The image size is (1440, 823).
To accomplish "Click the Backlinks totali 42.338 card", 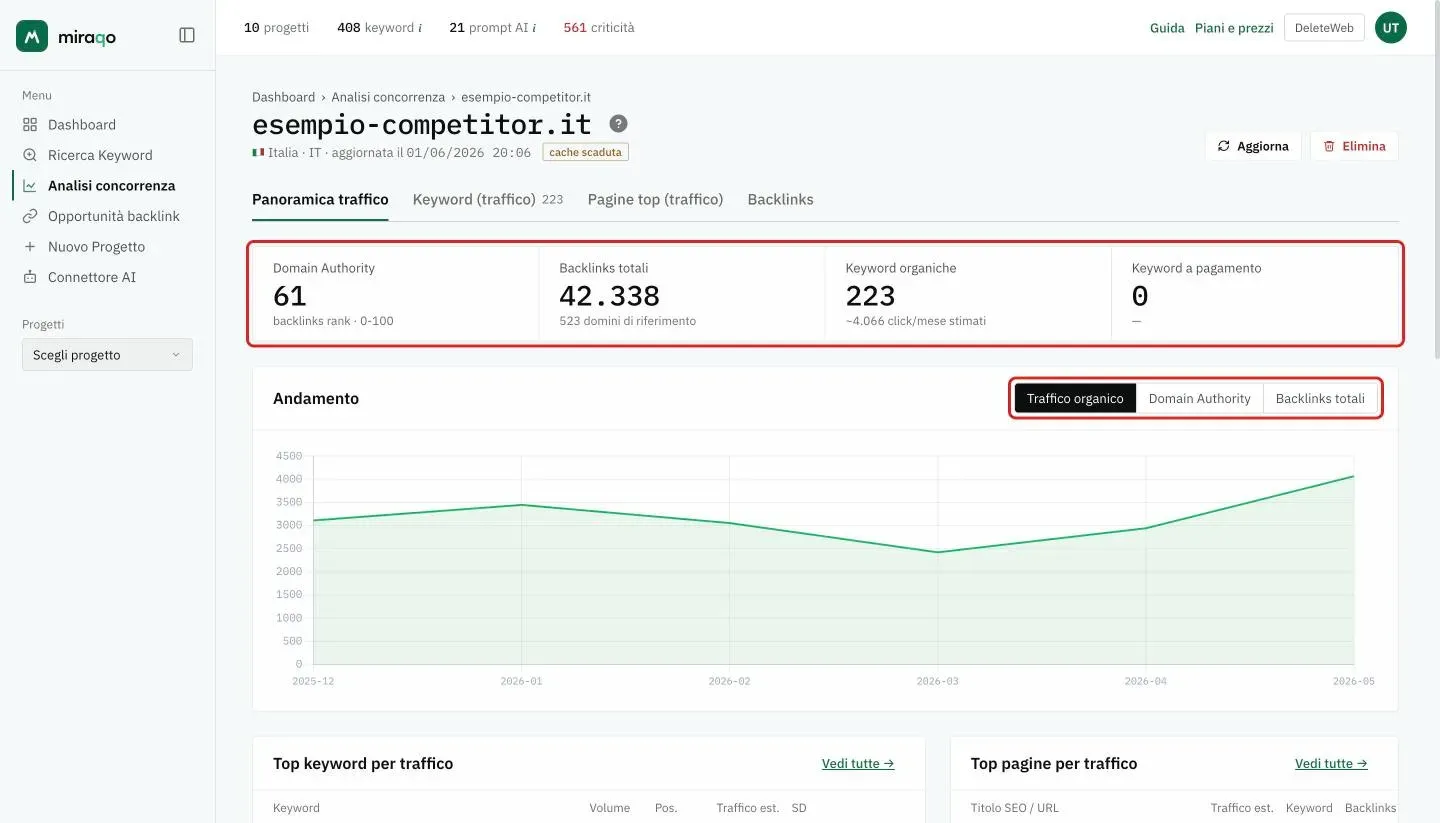I will pos(682,295).
